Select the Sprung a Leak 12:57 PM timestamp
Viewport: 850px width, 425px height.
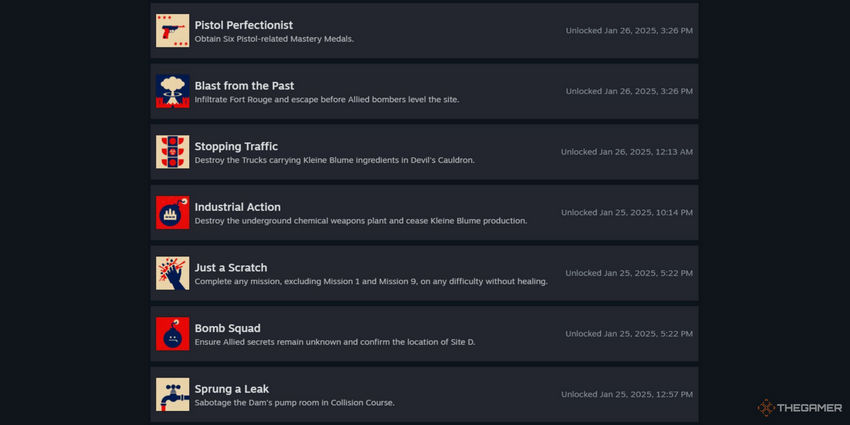(x=627, y=395)
